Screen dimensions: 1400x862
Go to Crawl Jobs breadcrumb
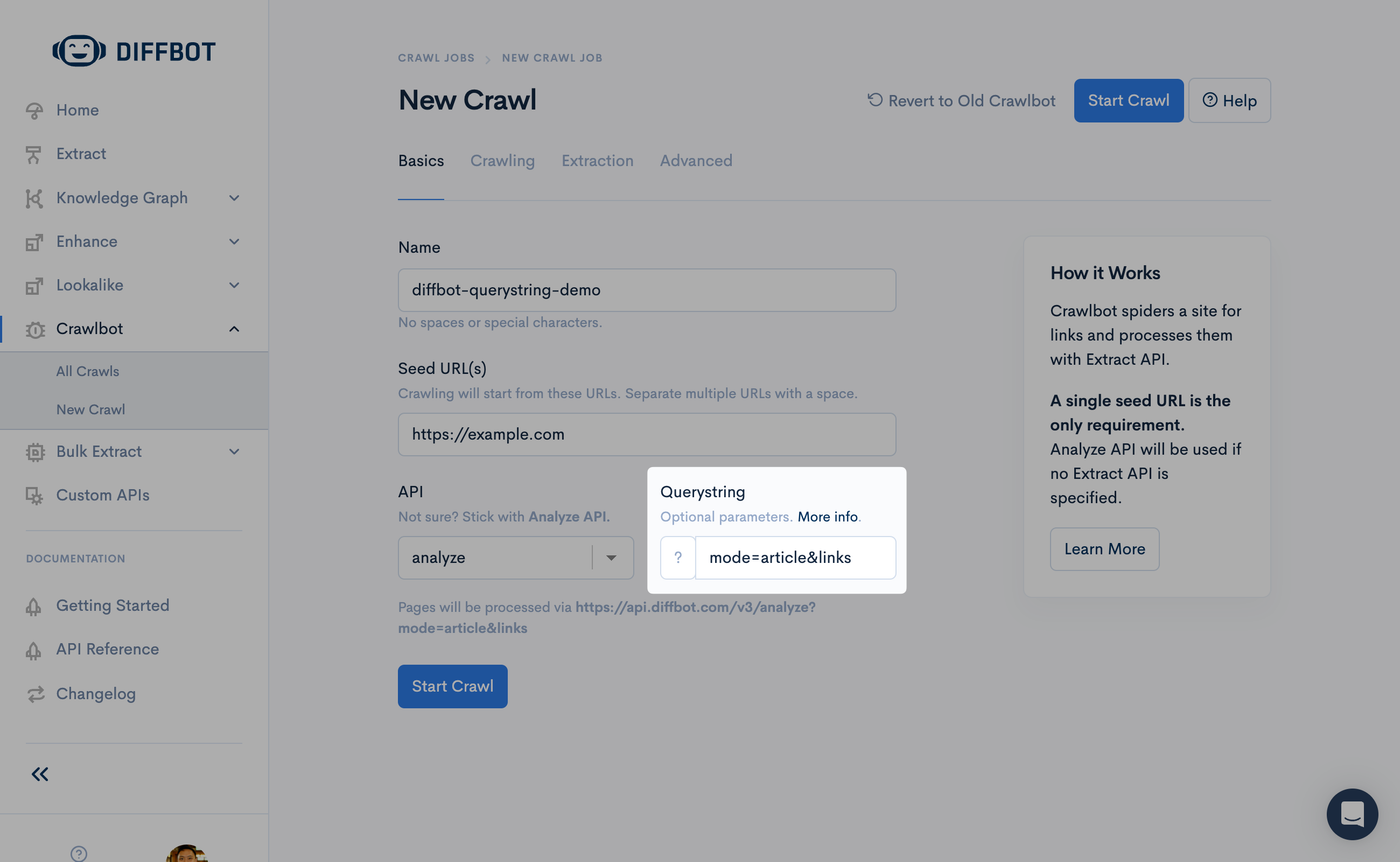(436, 58)
